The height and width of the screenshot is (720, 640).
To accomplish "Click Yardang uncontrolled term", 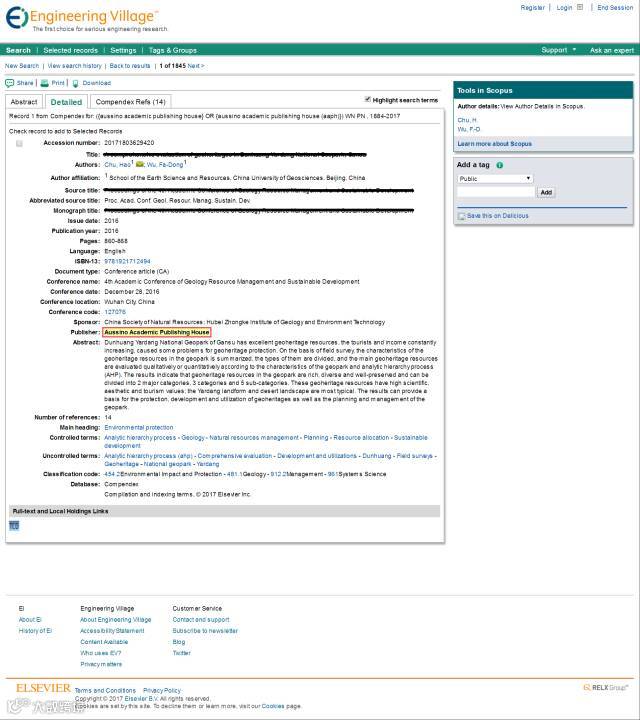I will click(x=208, y=464).
